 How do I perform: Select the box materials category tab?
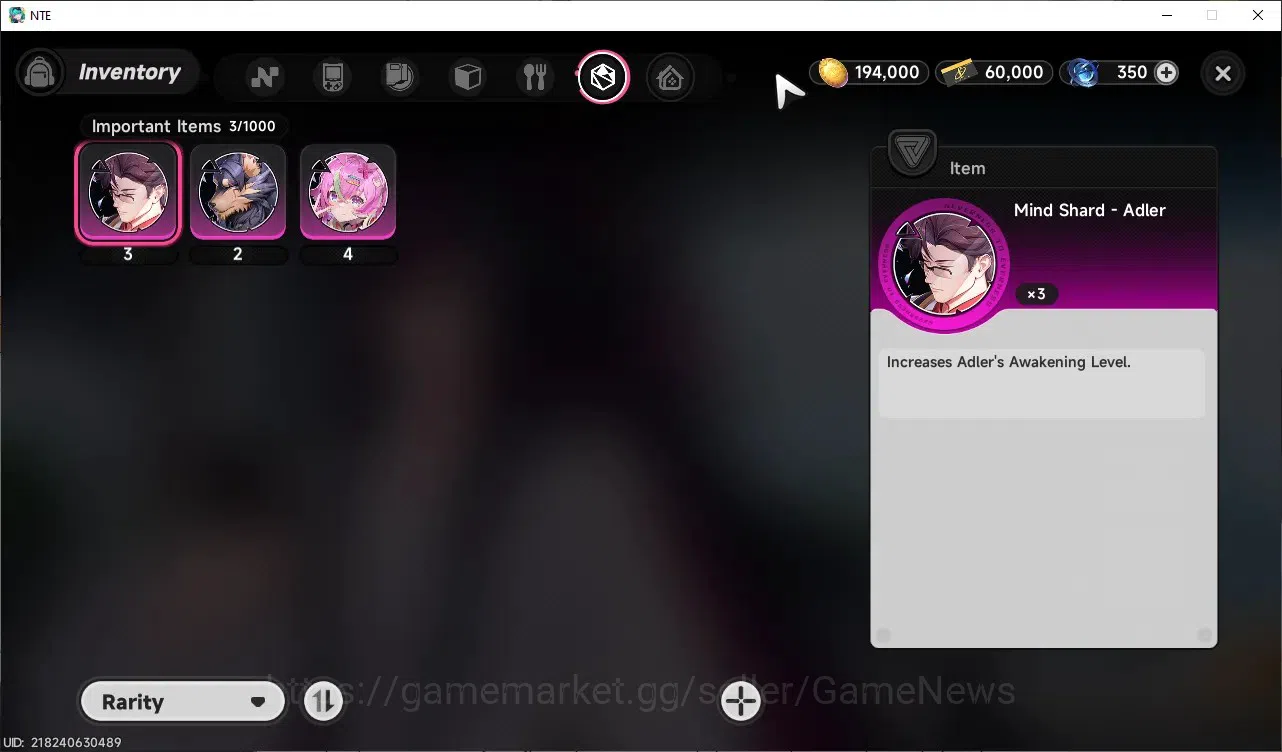[467, 77]
